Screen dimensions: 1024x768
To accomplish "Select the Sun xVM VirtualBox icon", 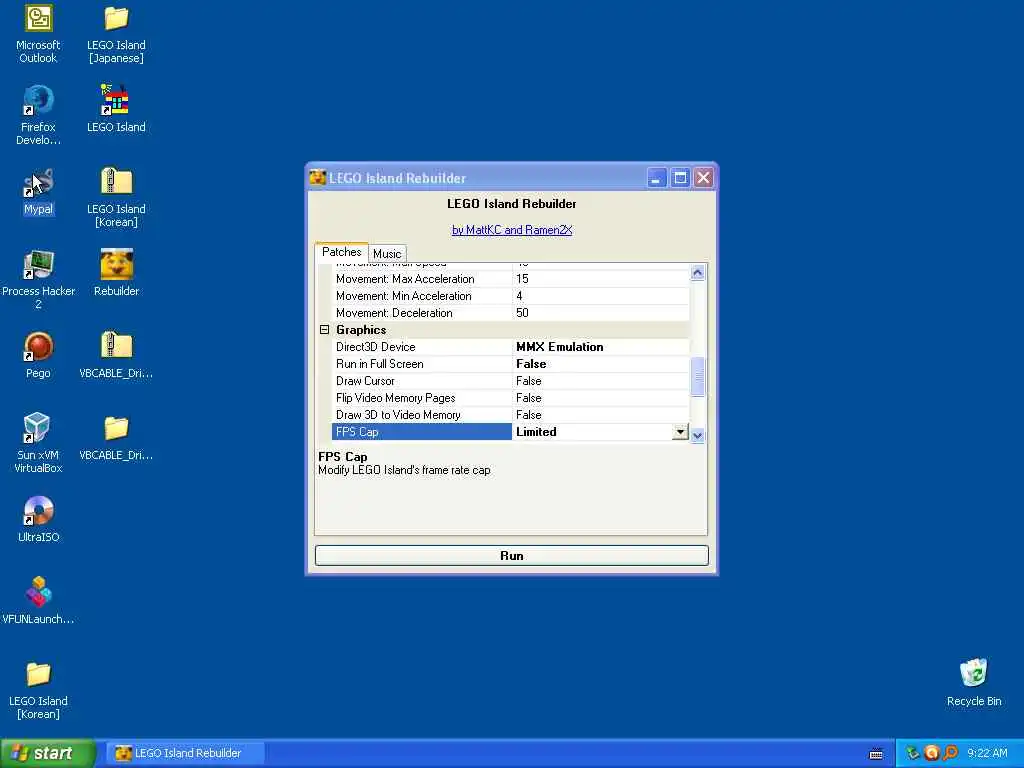I will (38, 429).
